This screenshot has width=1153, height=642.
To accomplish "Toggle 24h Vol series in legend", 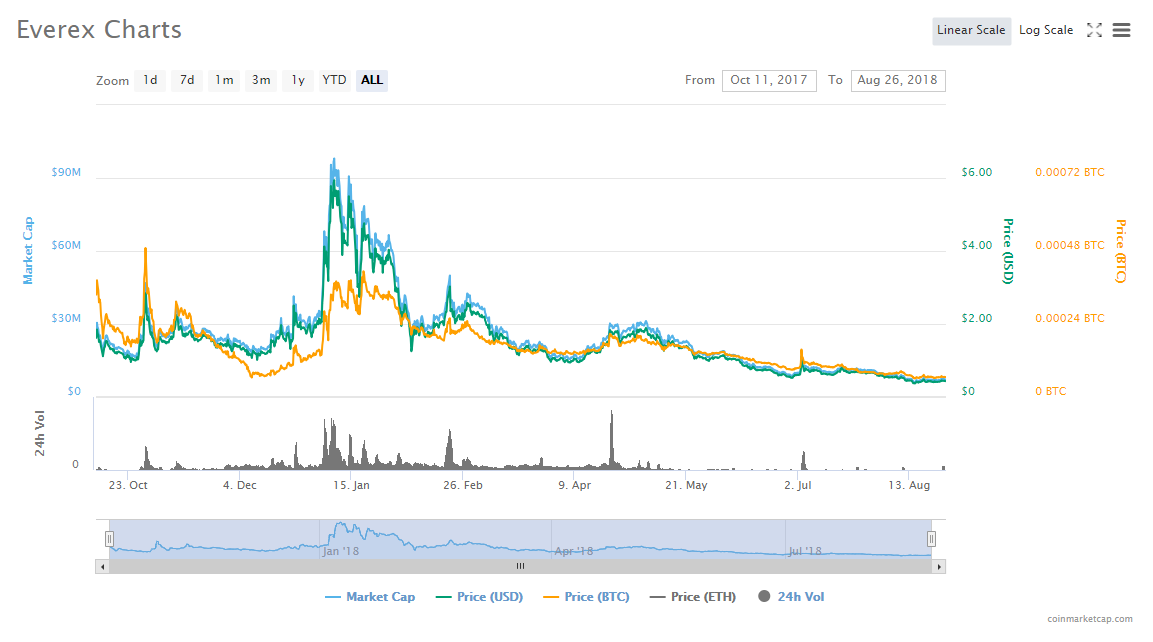I will click(791, 597).
